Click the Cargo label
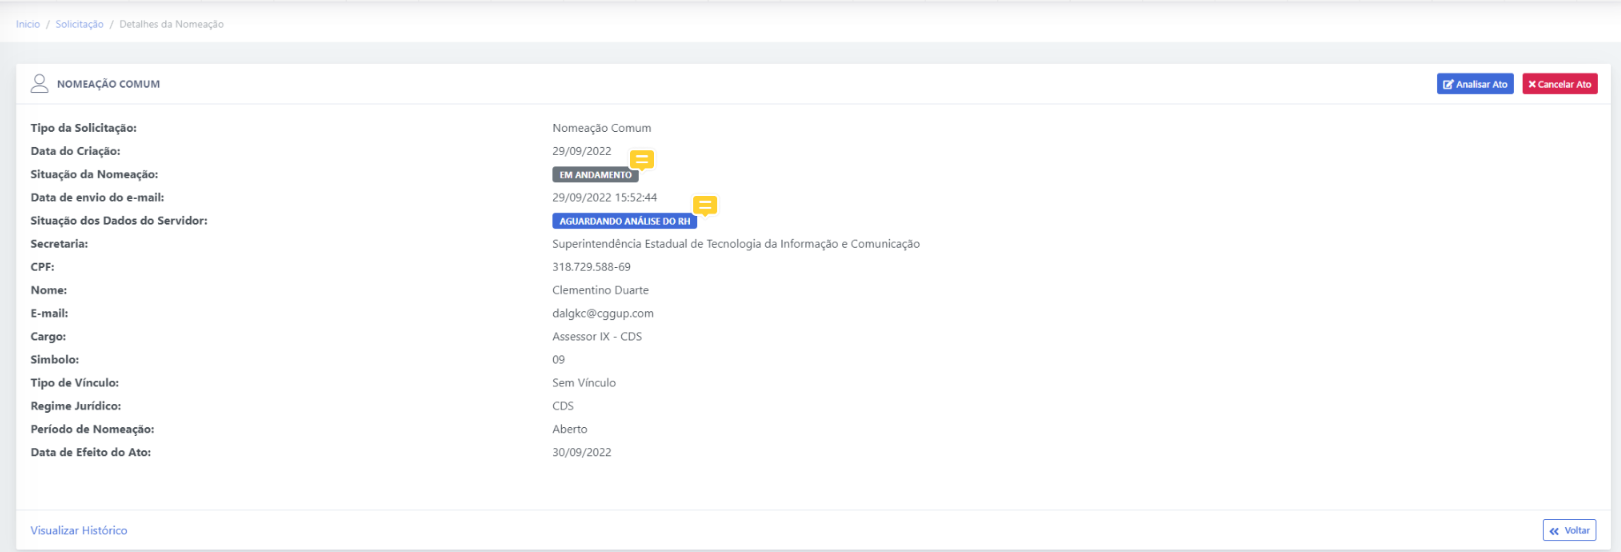The image size is (1621, 552). (48, 336)
